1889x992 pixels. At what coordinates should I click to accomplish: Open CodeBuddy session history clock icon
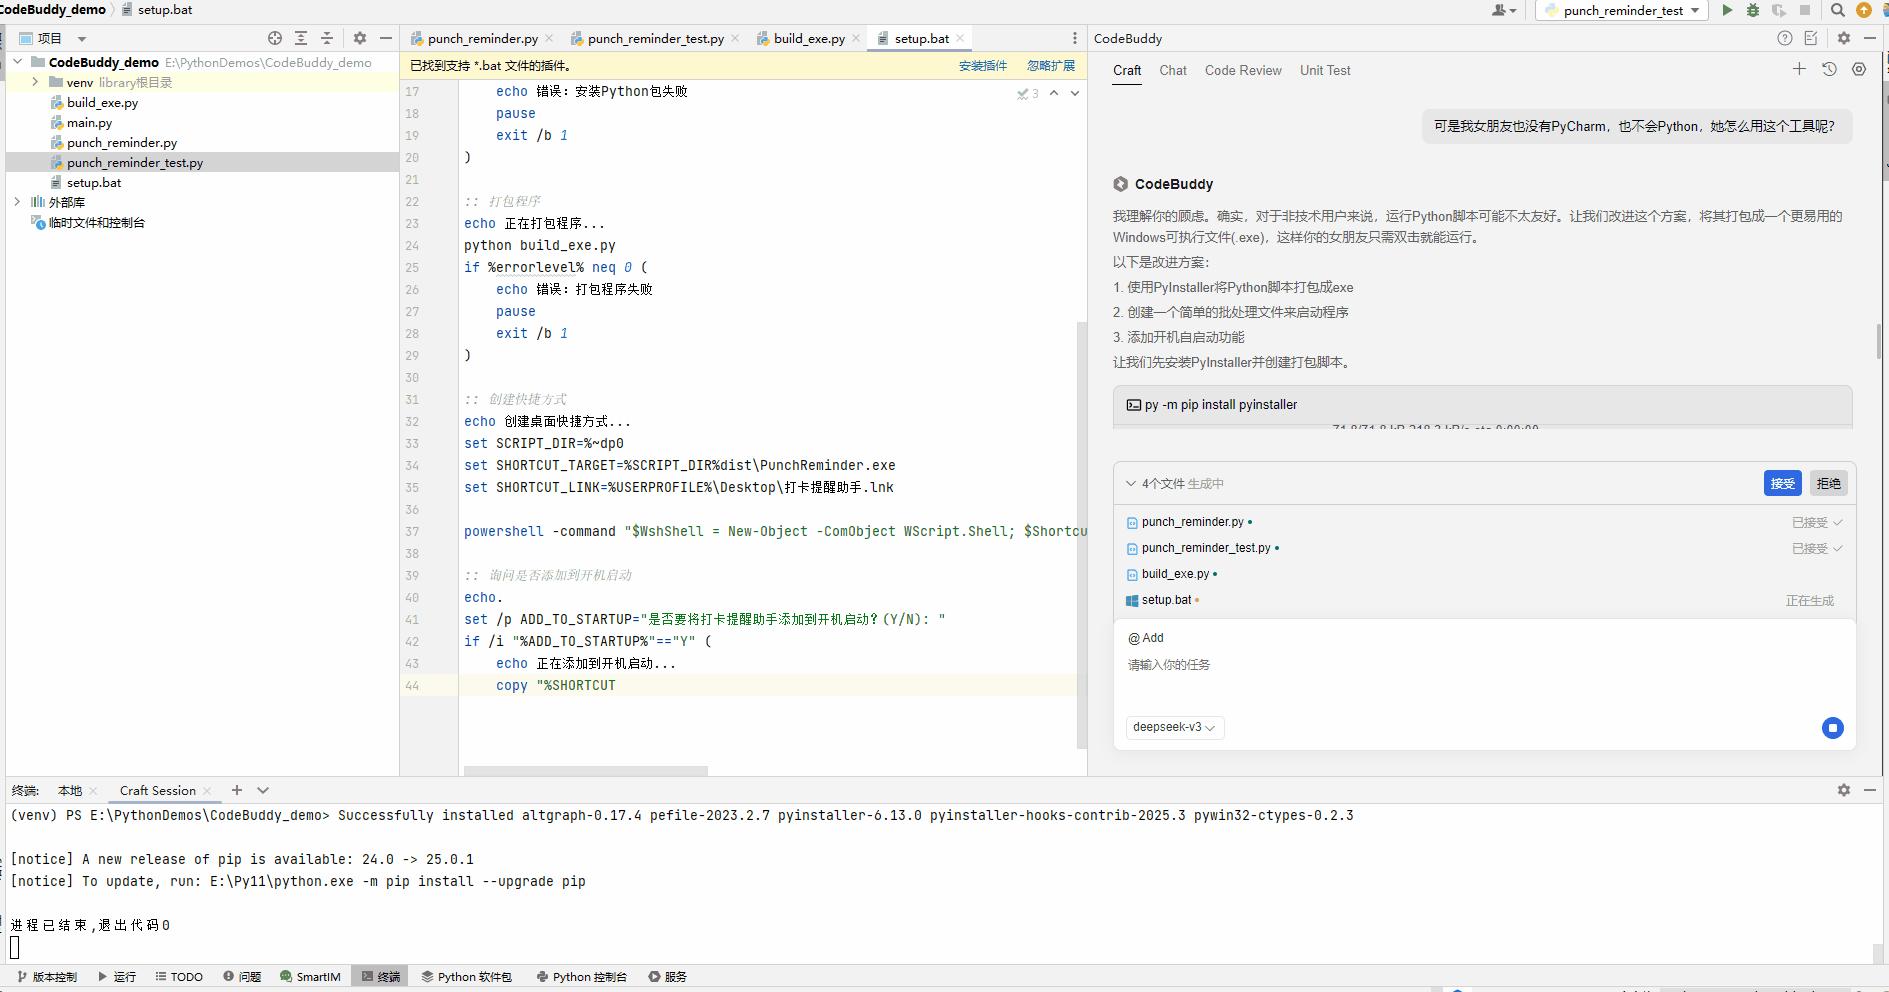pyautogui.click(x=1830, y=69)
